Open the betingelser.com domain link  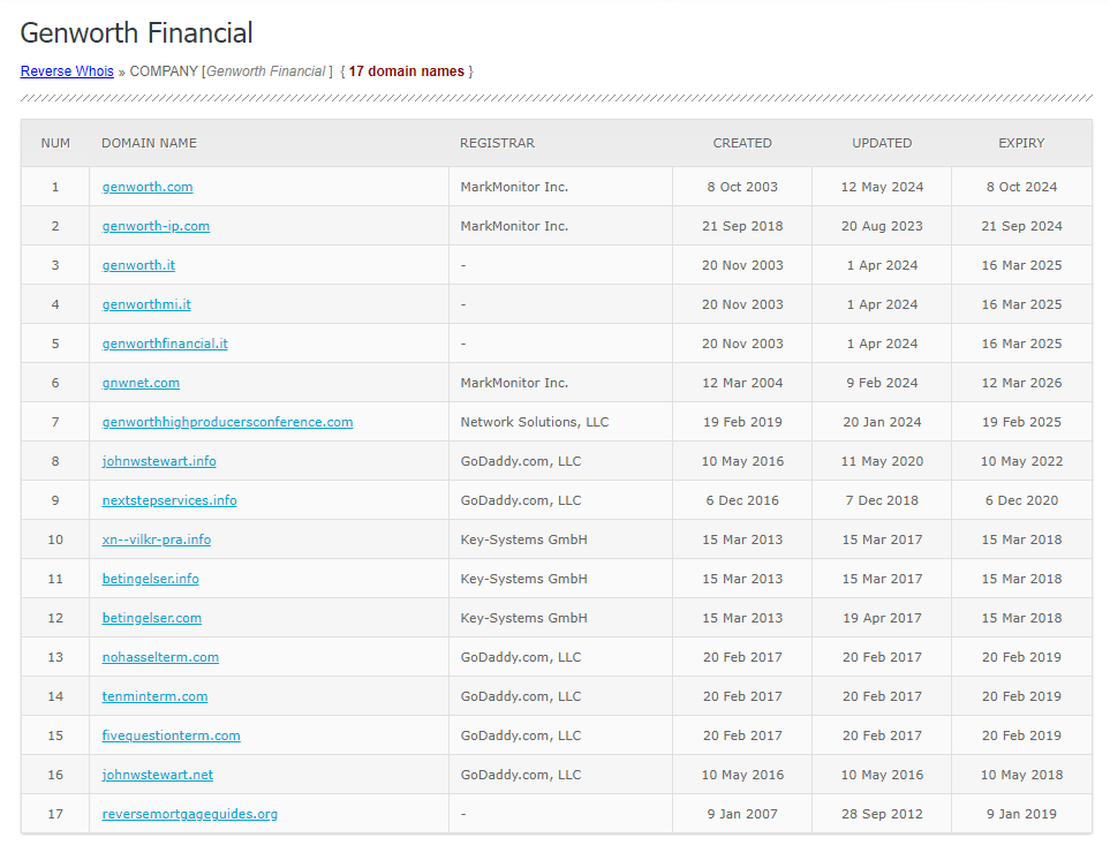tap(151, 617)
